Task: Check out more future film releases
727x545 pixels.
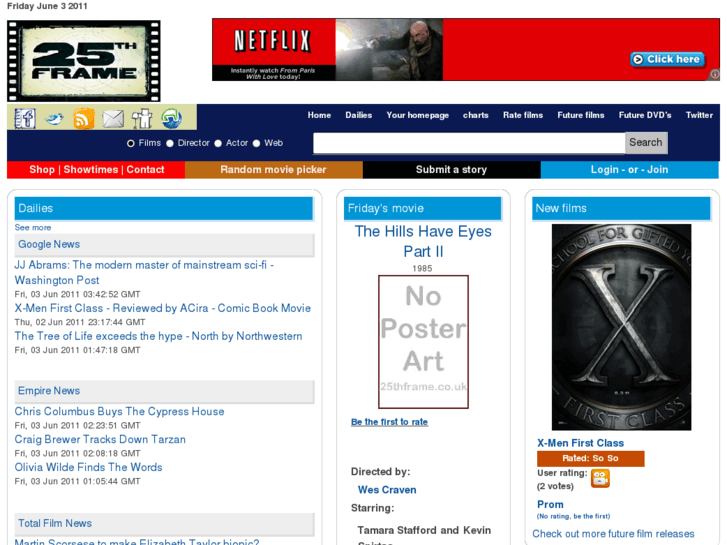Action: pos(613,534)
